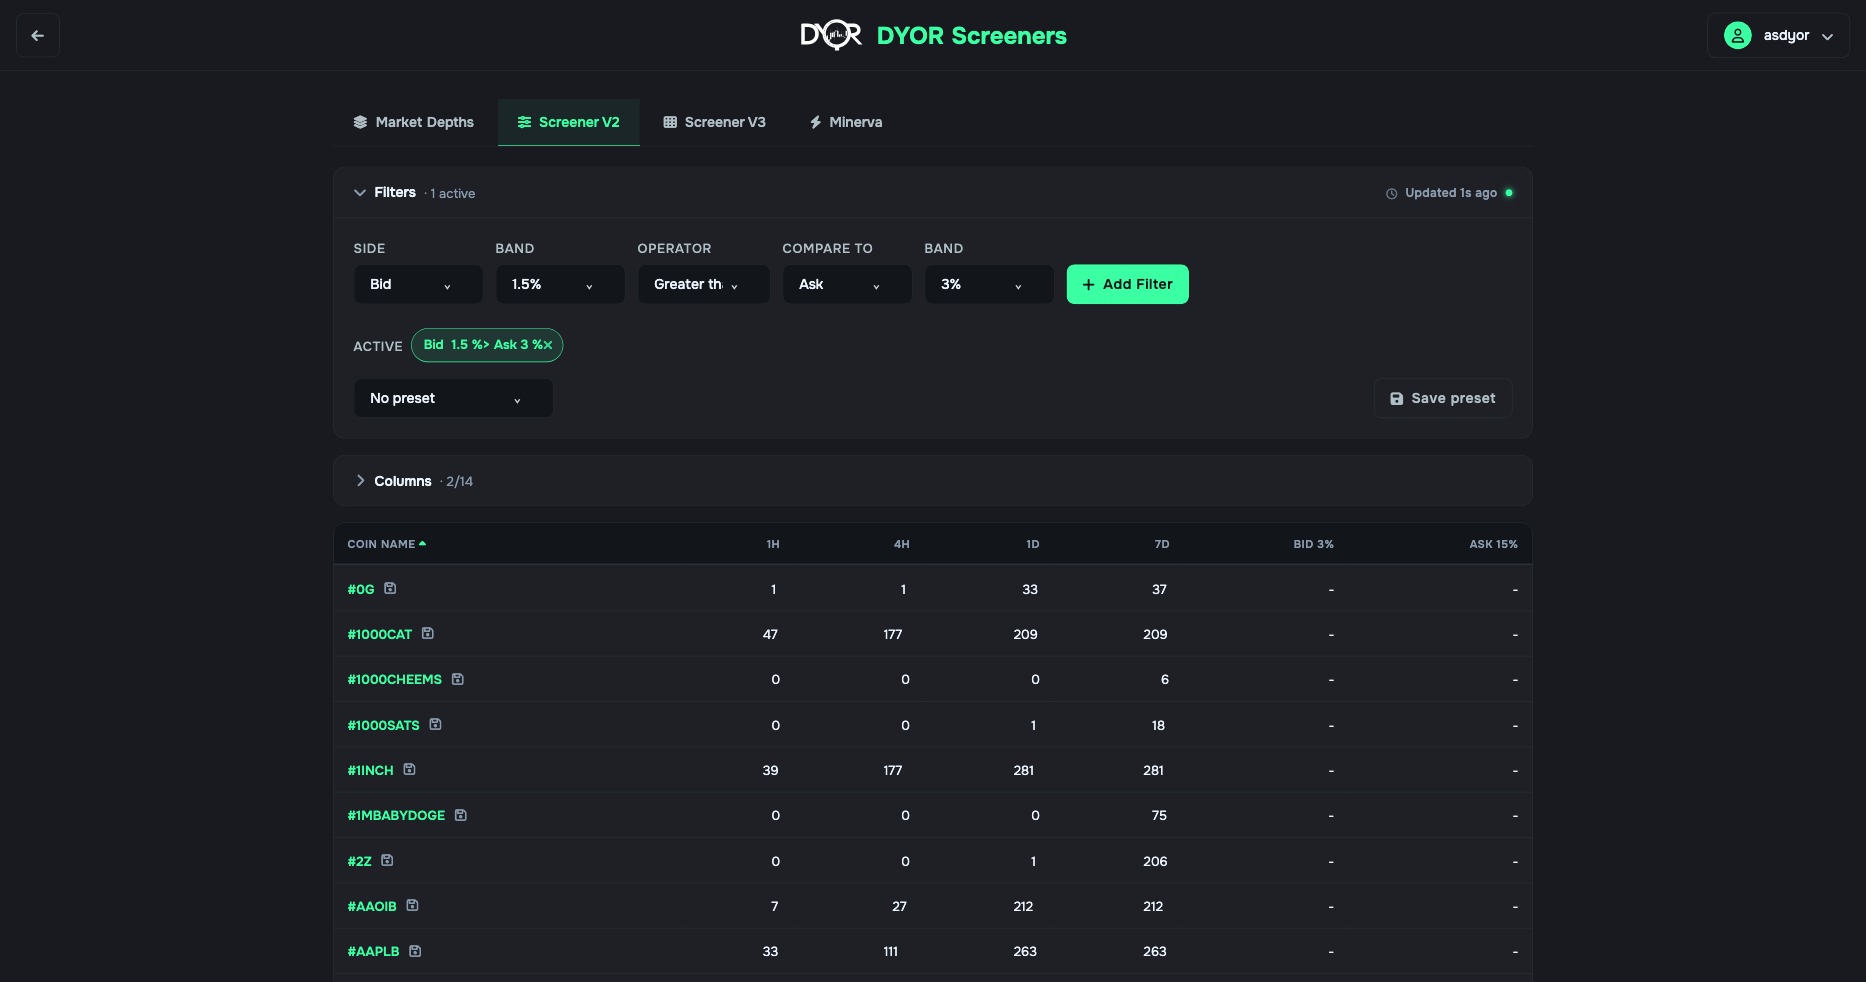Open the Operator dropdown showing Greater than
Image resolution: width=1866 pixels, height=982 pixels.
pyautogui.click(x=704, y=284)
